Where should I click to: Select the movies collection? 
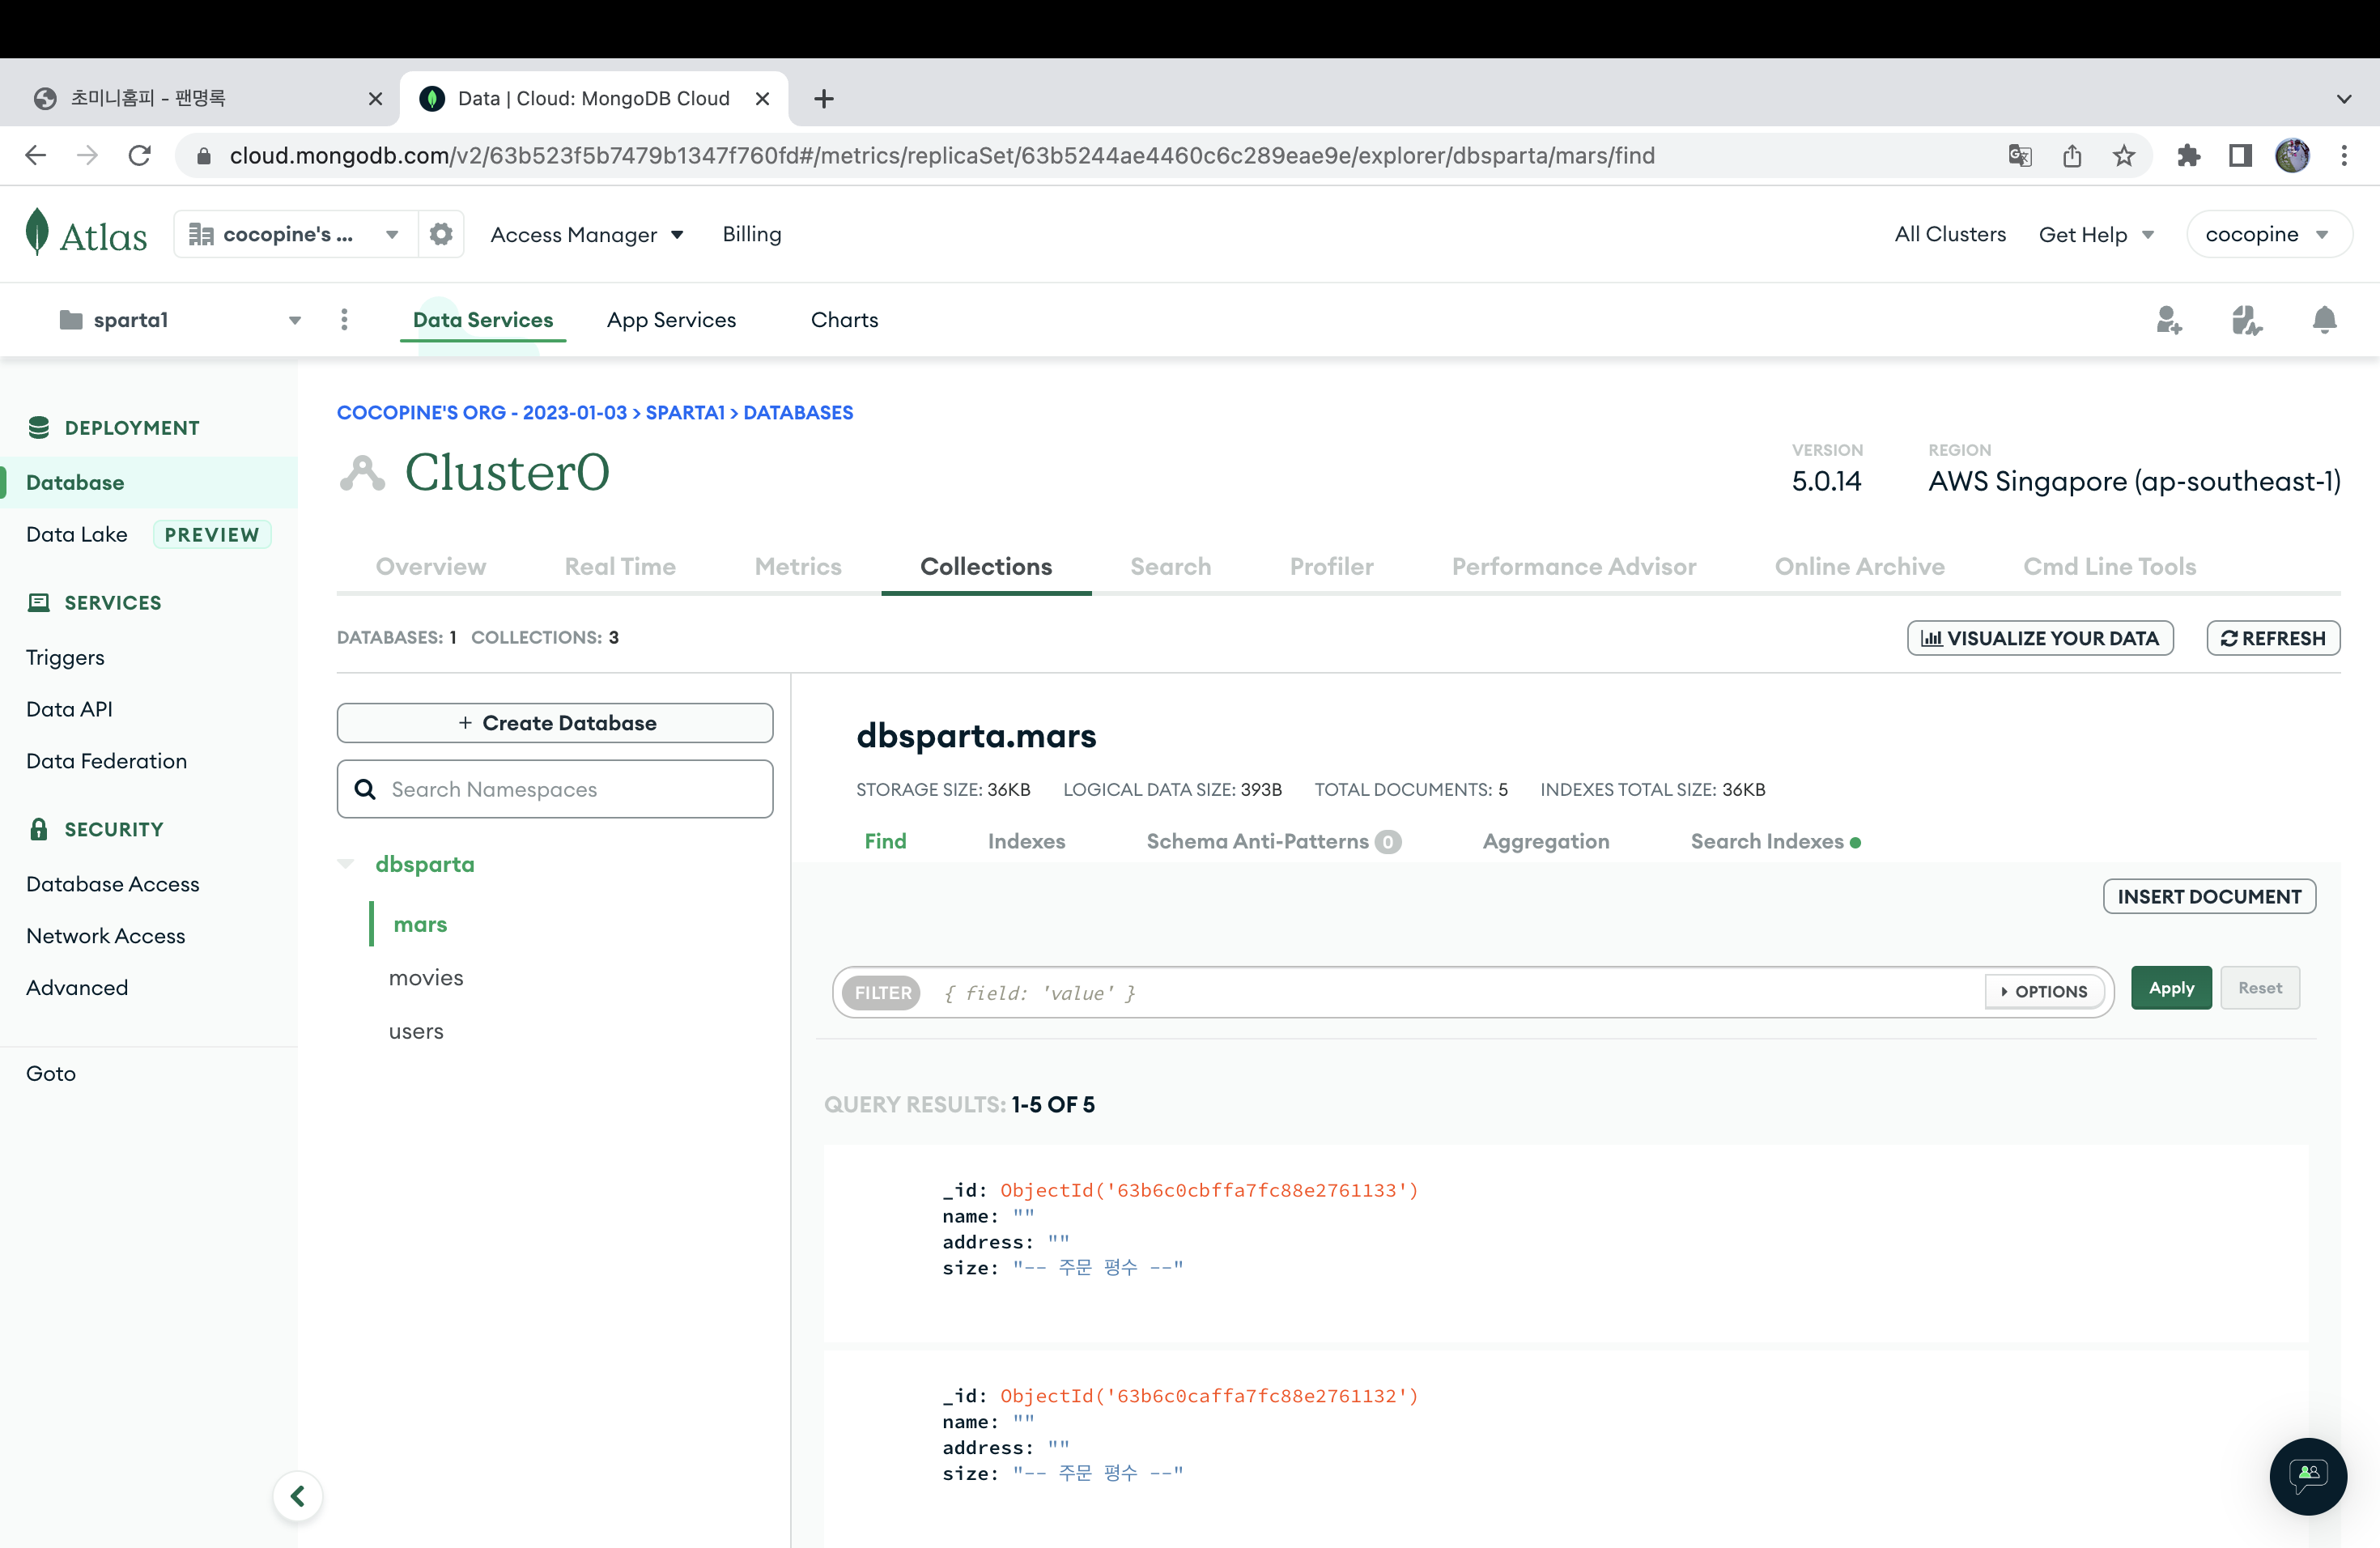426,977
